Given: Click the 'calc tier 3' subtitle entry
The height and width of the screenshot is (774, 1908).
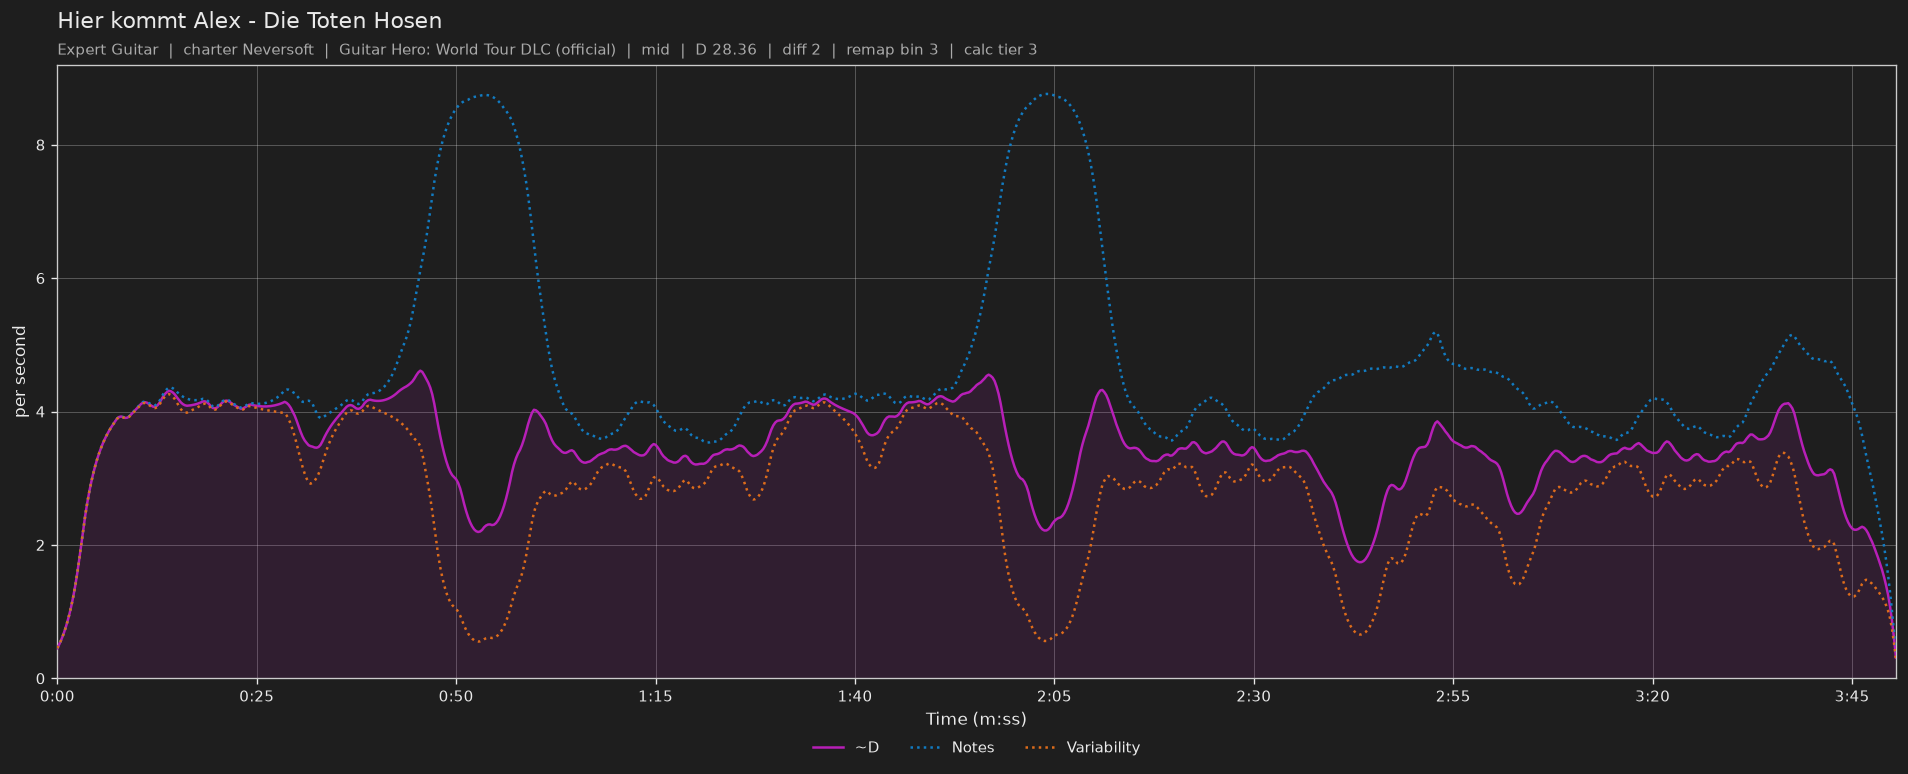Looking at the screenshot, I should [1000, 49].
